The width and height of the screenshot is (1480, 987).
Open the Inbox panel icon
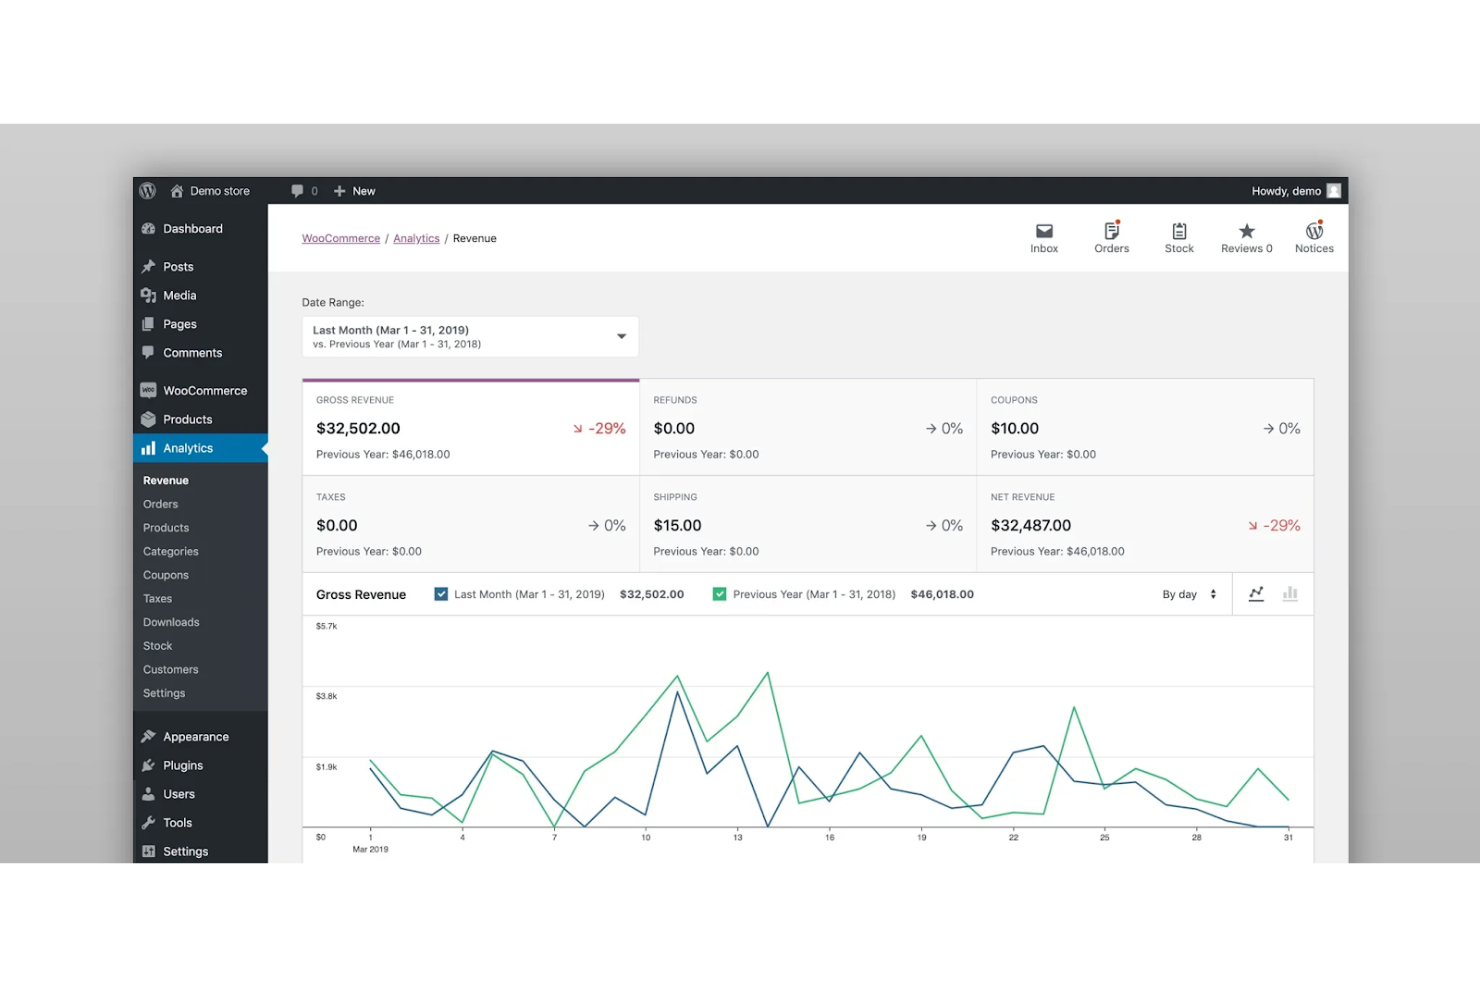[1044, 237]
